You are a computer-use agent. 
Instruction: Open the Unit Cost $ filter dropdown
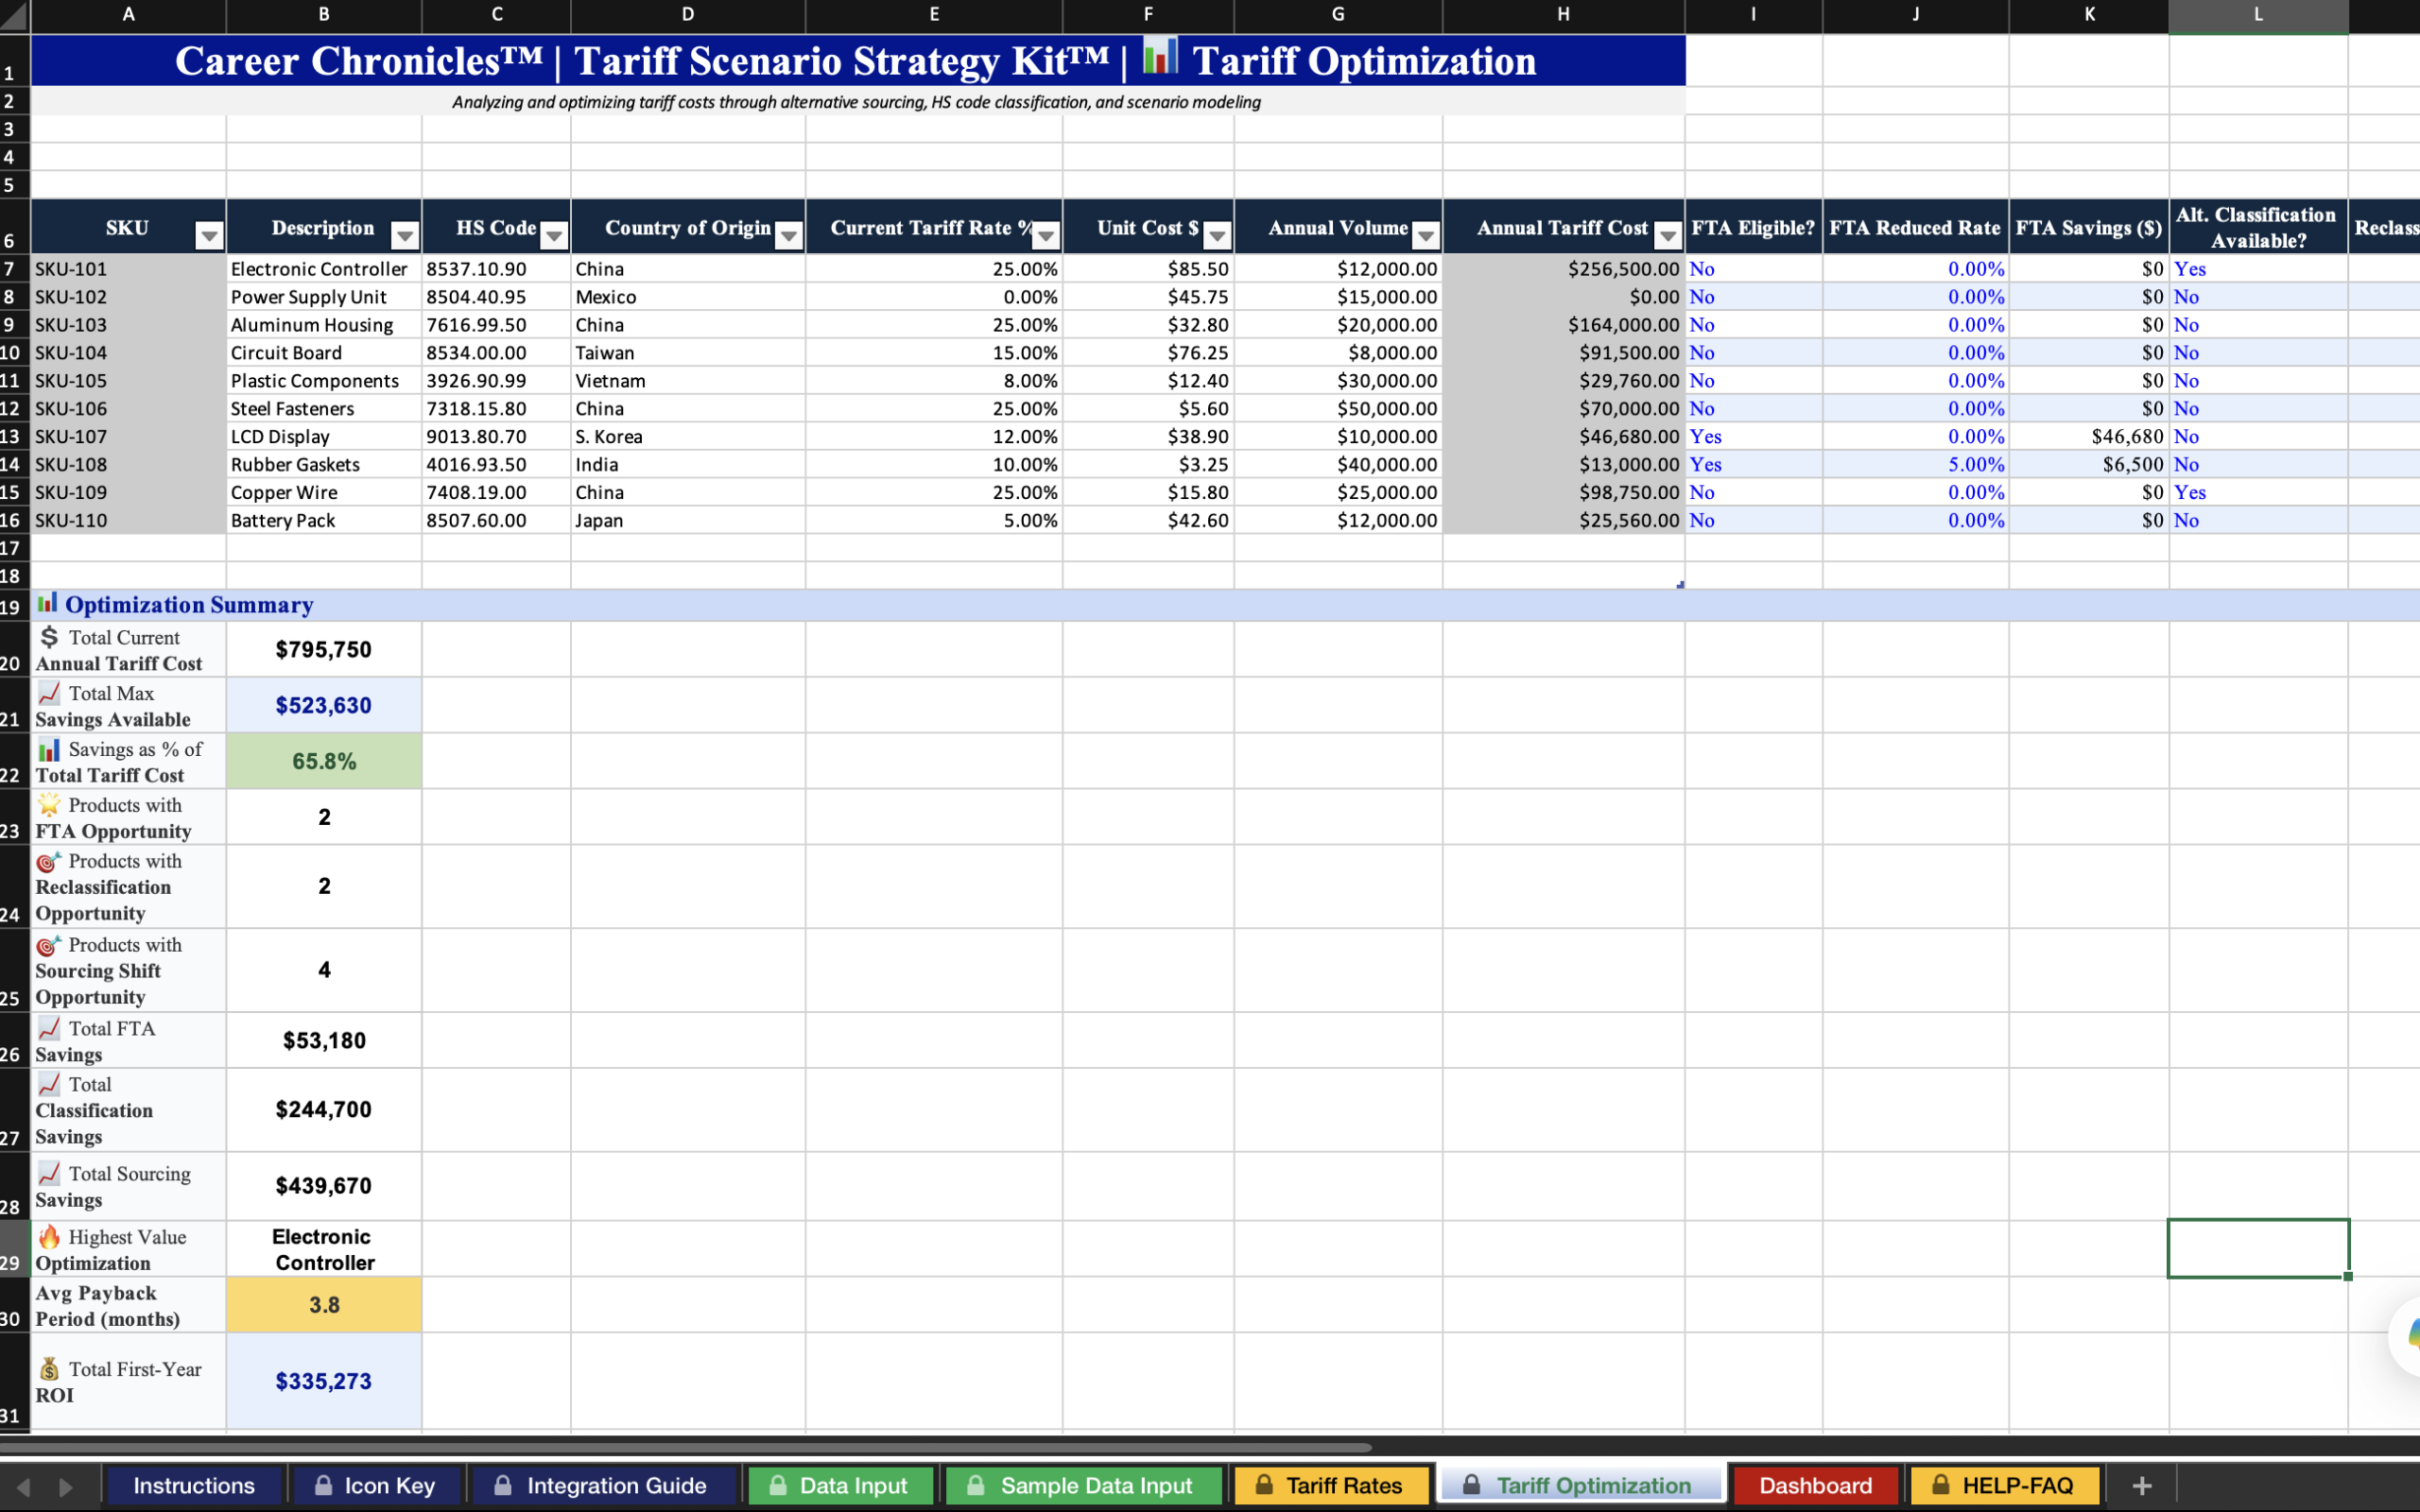[x=1216, y=236]
